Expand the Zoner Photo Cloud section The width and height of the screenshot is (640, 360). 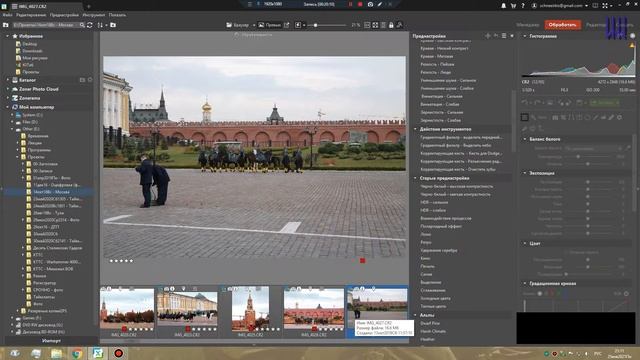coord(7,89)
